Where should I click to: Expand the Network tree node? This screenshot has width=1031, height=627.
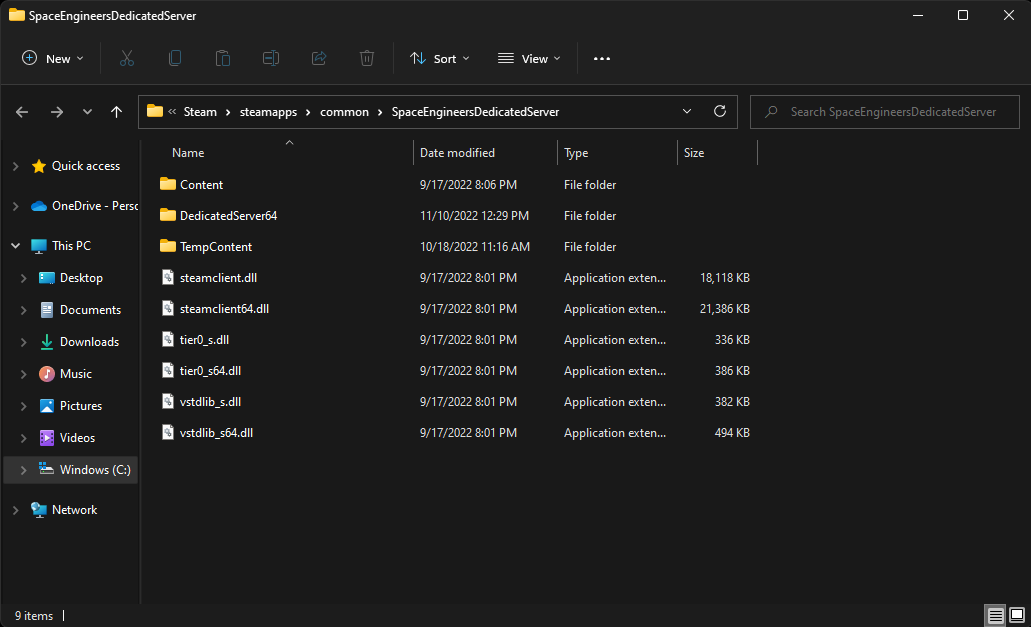click(16, 510)
